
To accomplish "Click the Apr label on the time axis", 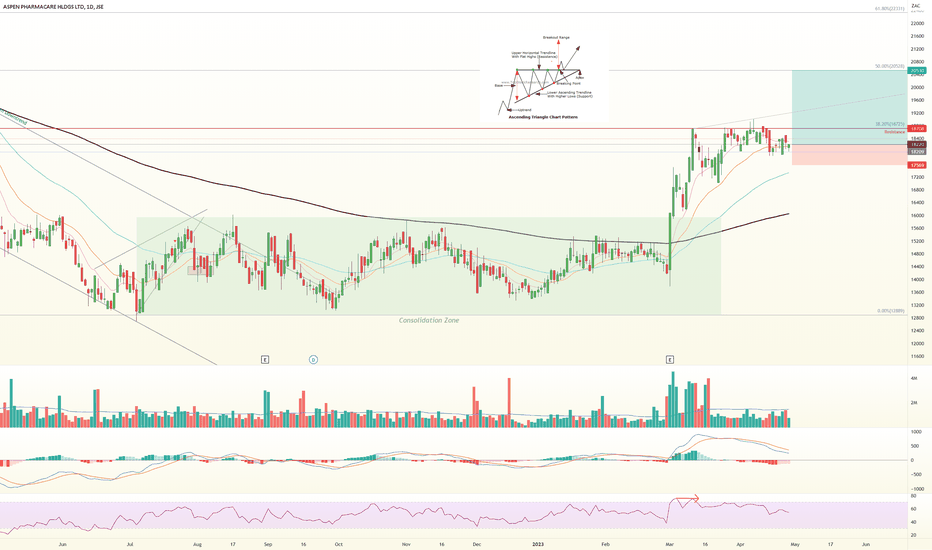I will (x=741, y=544).
